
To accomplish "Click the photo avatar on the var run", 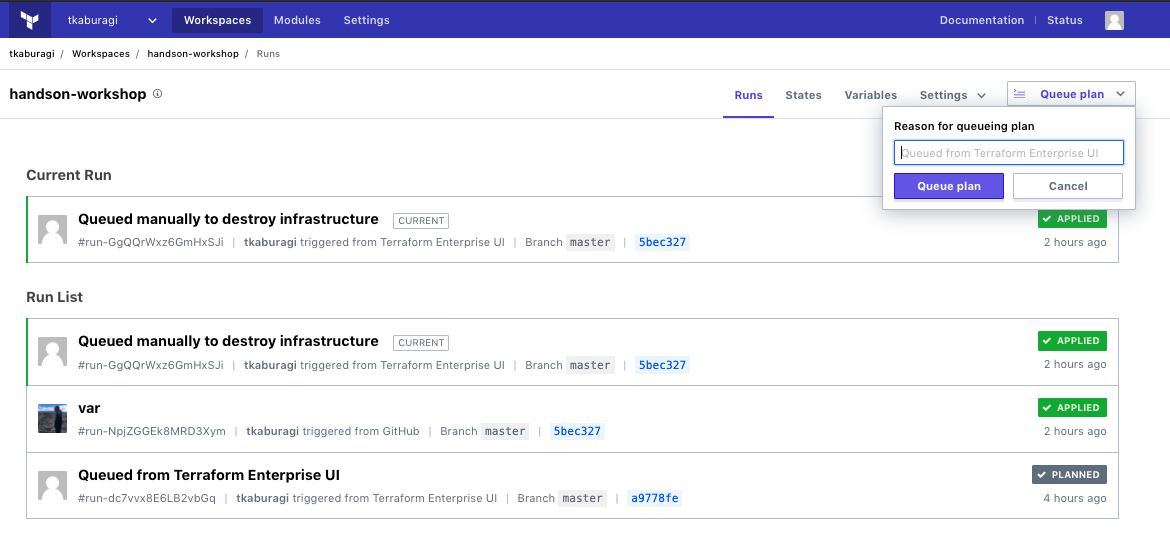I will click(53, 419).
